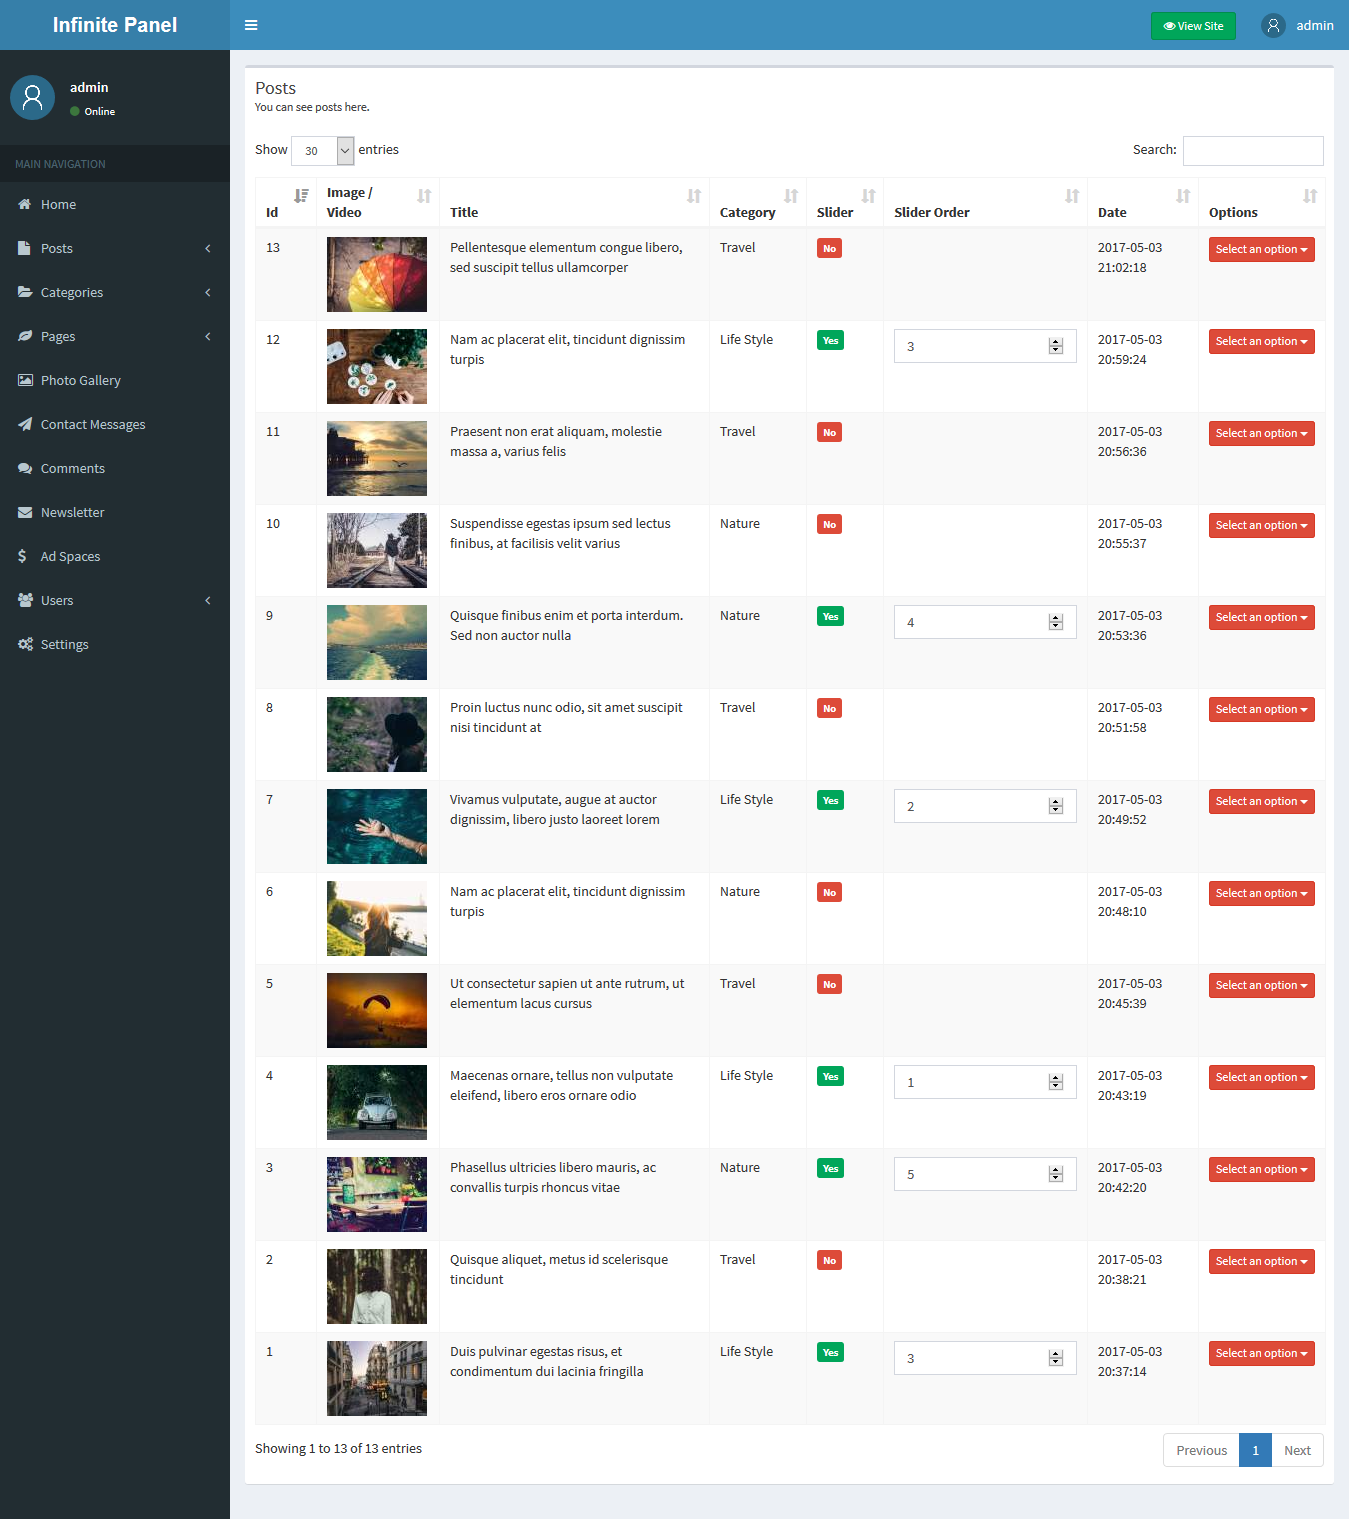Go to the Home menu item
The height and width of the screenshot is (1519, 1349).
coord(58,204)
